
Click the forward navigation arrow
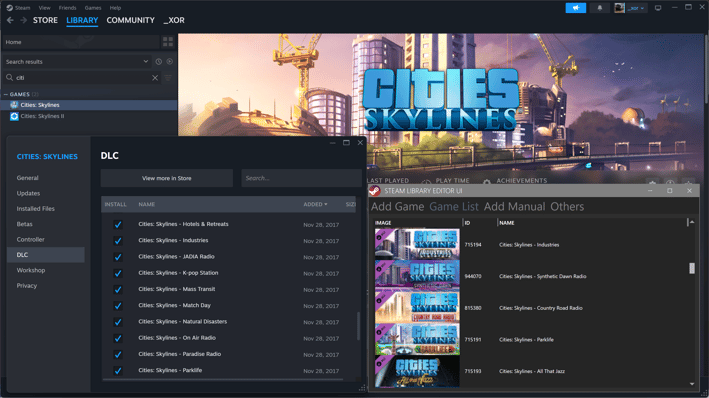tap(24, 20)
